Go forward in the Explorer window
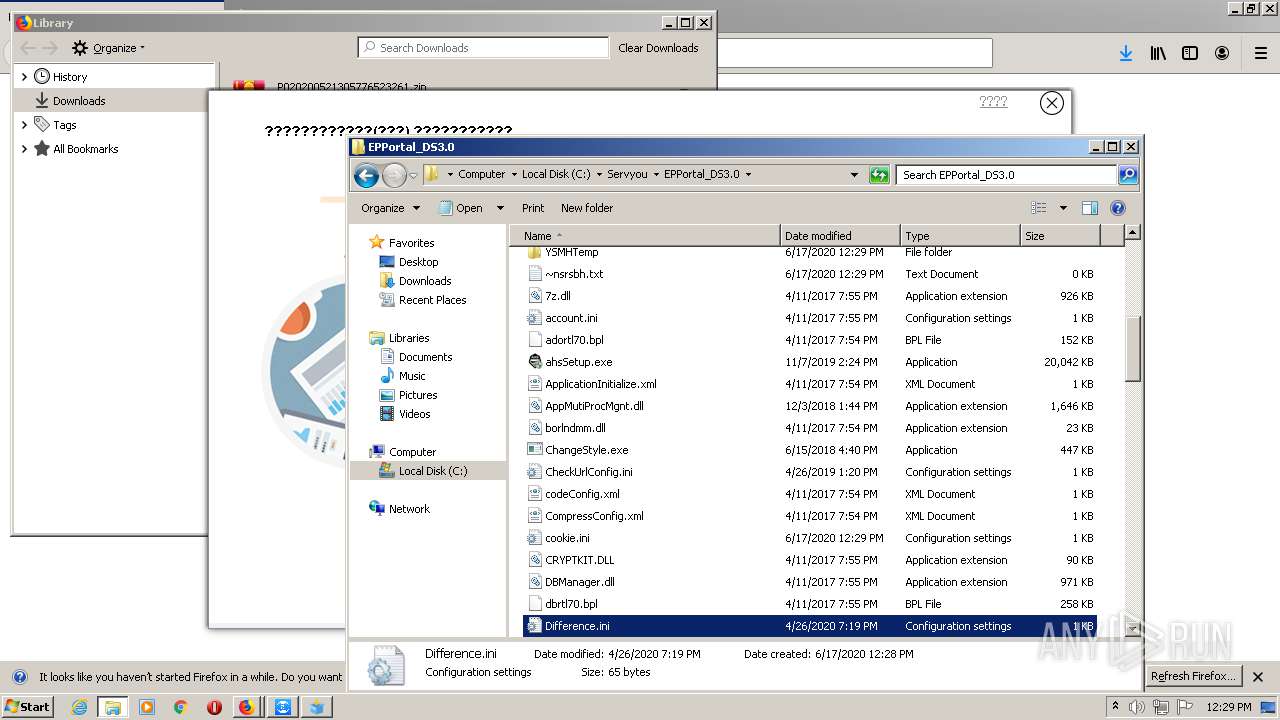Image resolution: width=1280 pixels, height=720 pixels. coord(394,176)
